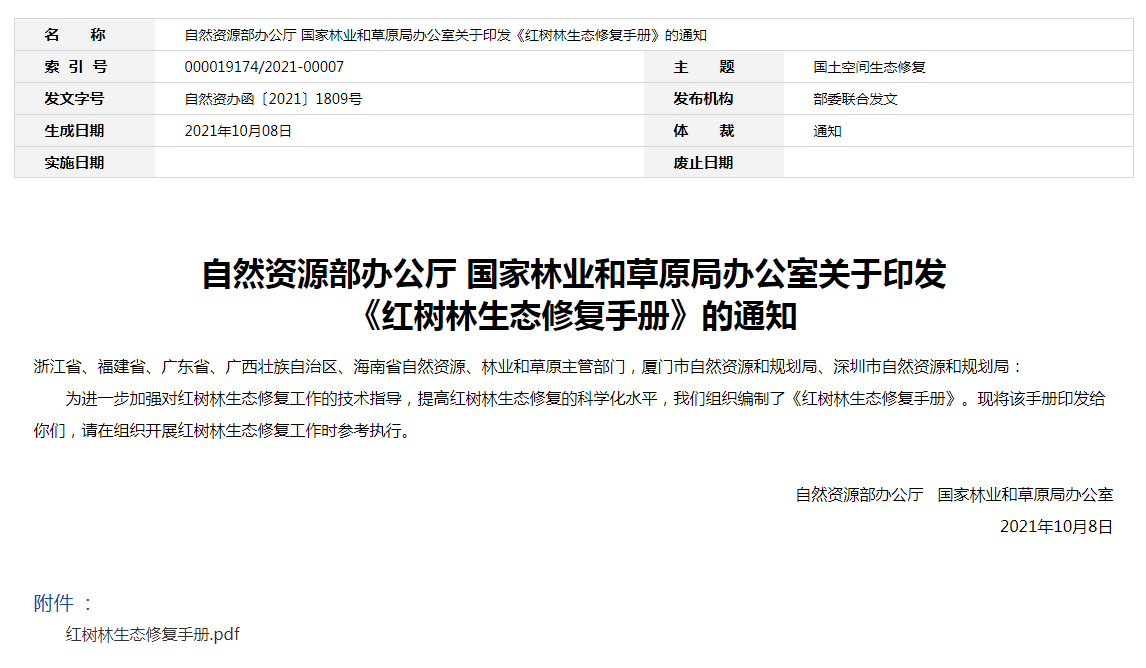Click the genre value 通知 in the table

827,131
